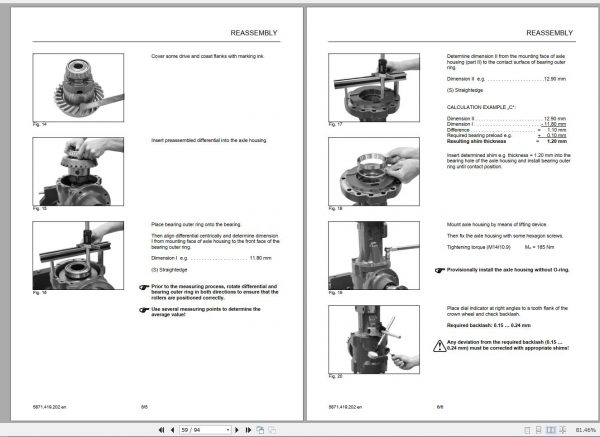Click the hand icon beside 'Provisionally install'

(x=440, y=270)
